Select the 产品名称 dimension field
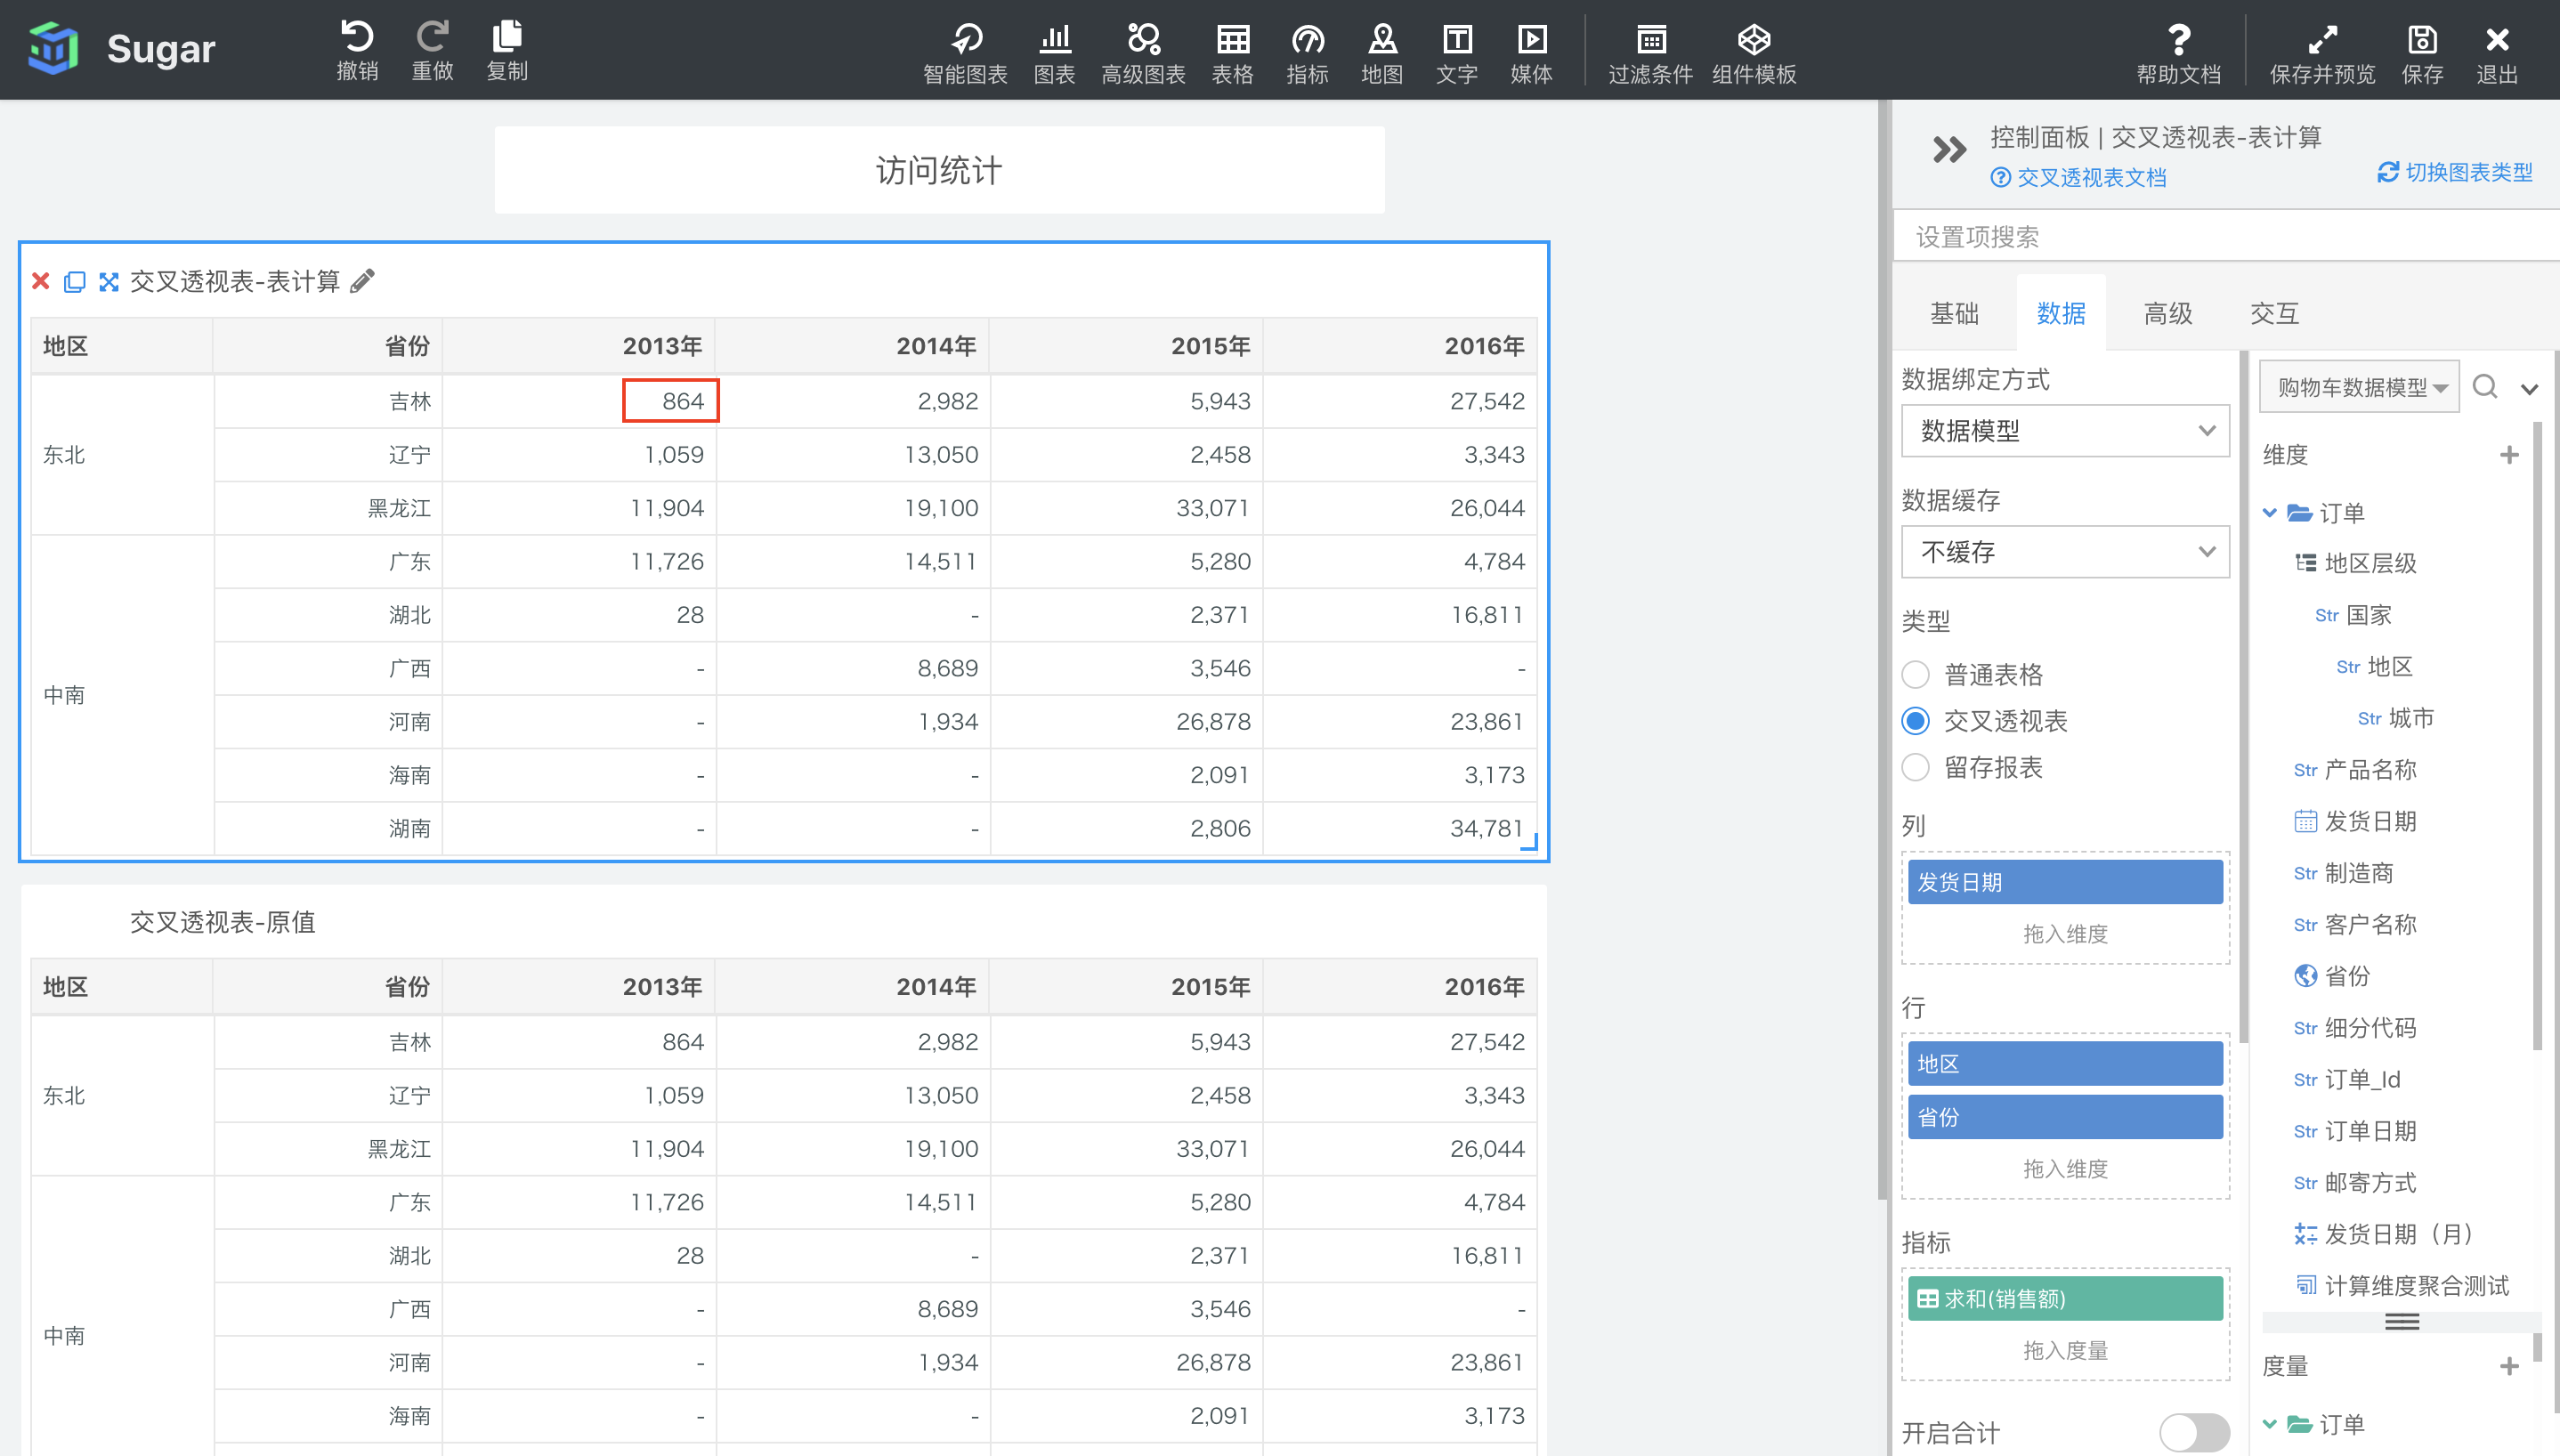 (x=2355, y=770)
